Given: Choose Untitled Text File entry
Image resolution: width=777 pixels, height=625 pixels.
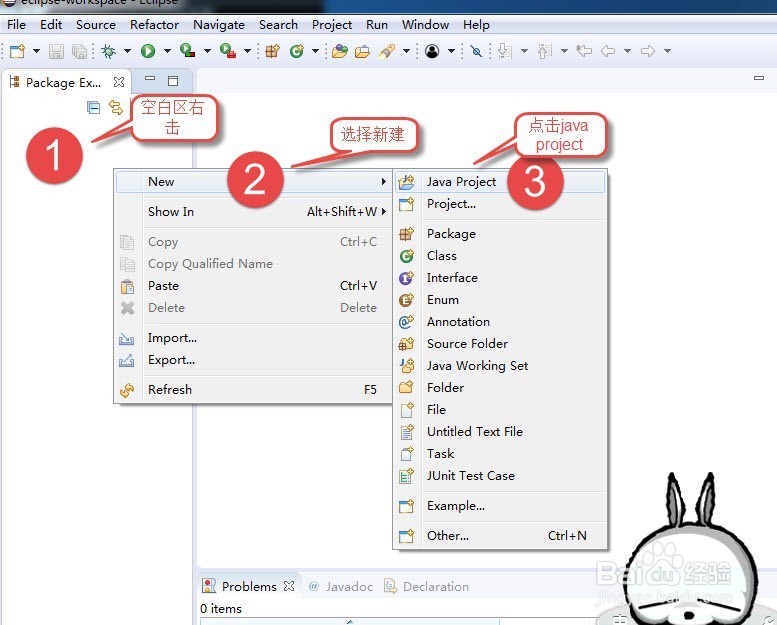Looking at the screenshot, I should (500, 432).
